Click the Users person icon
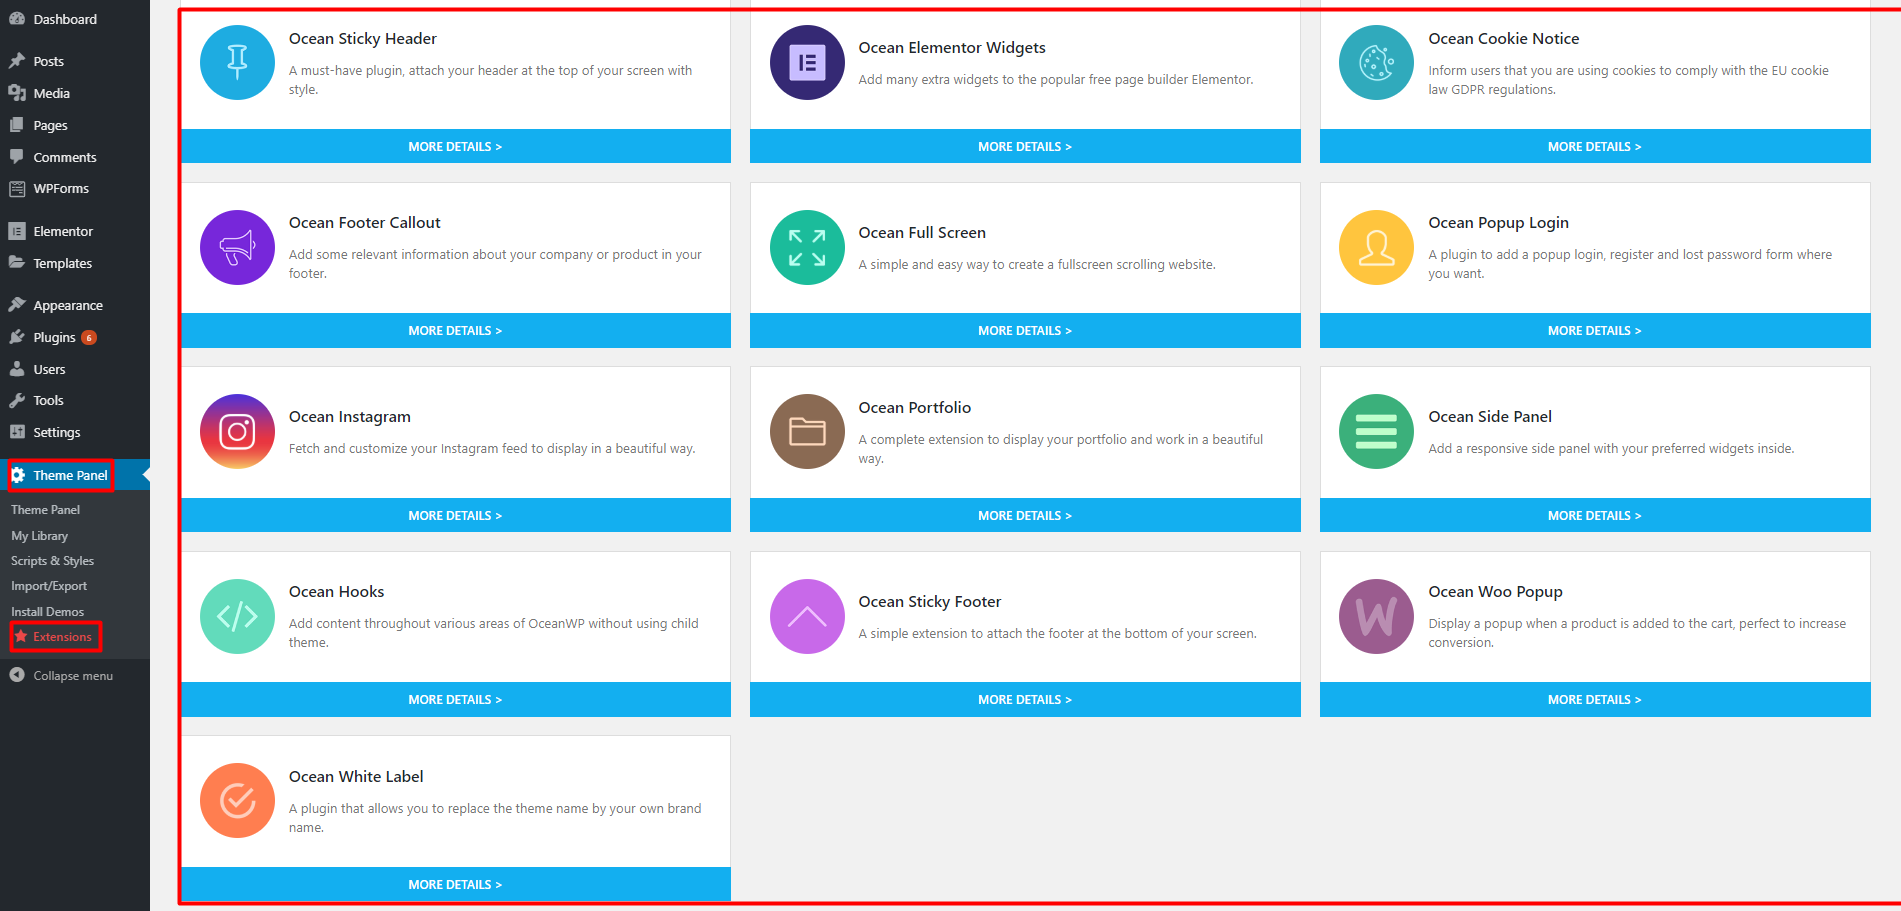 coord(17,369)
